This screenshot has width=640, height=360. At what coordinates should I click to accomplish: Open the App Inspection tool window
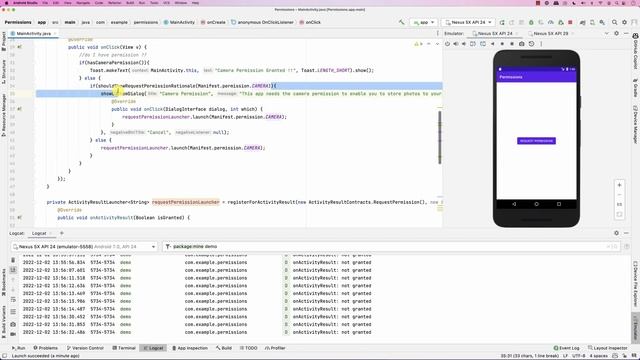click(x=190, y=348)
